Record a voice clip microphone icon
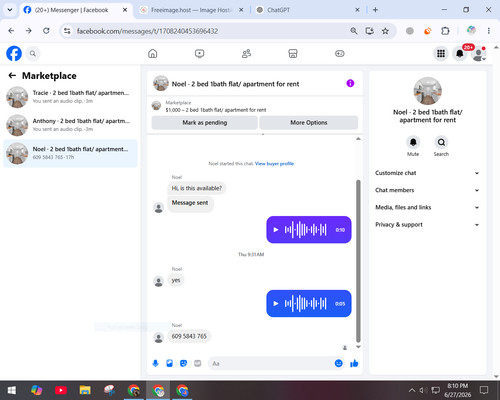Screen dimensions: 500x400 click(x=155, y=363)
